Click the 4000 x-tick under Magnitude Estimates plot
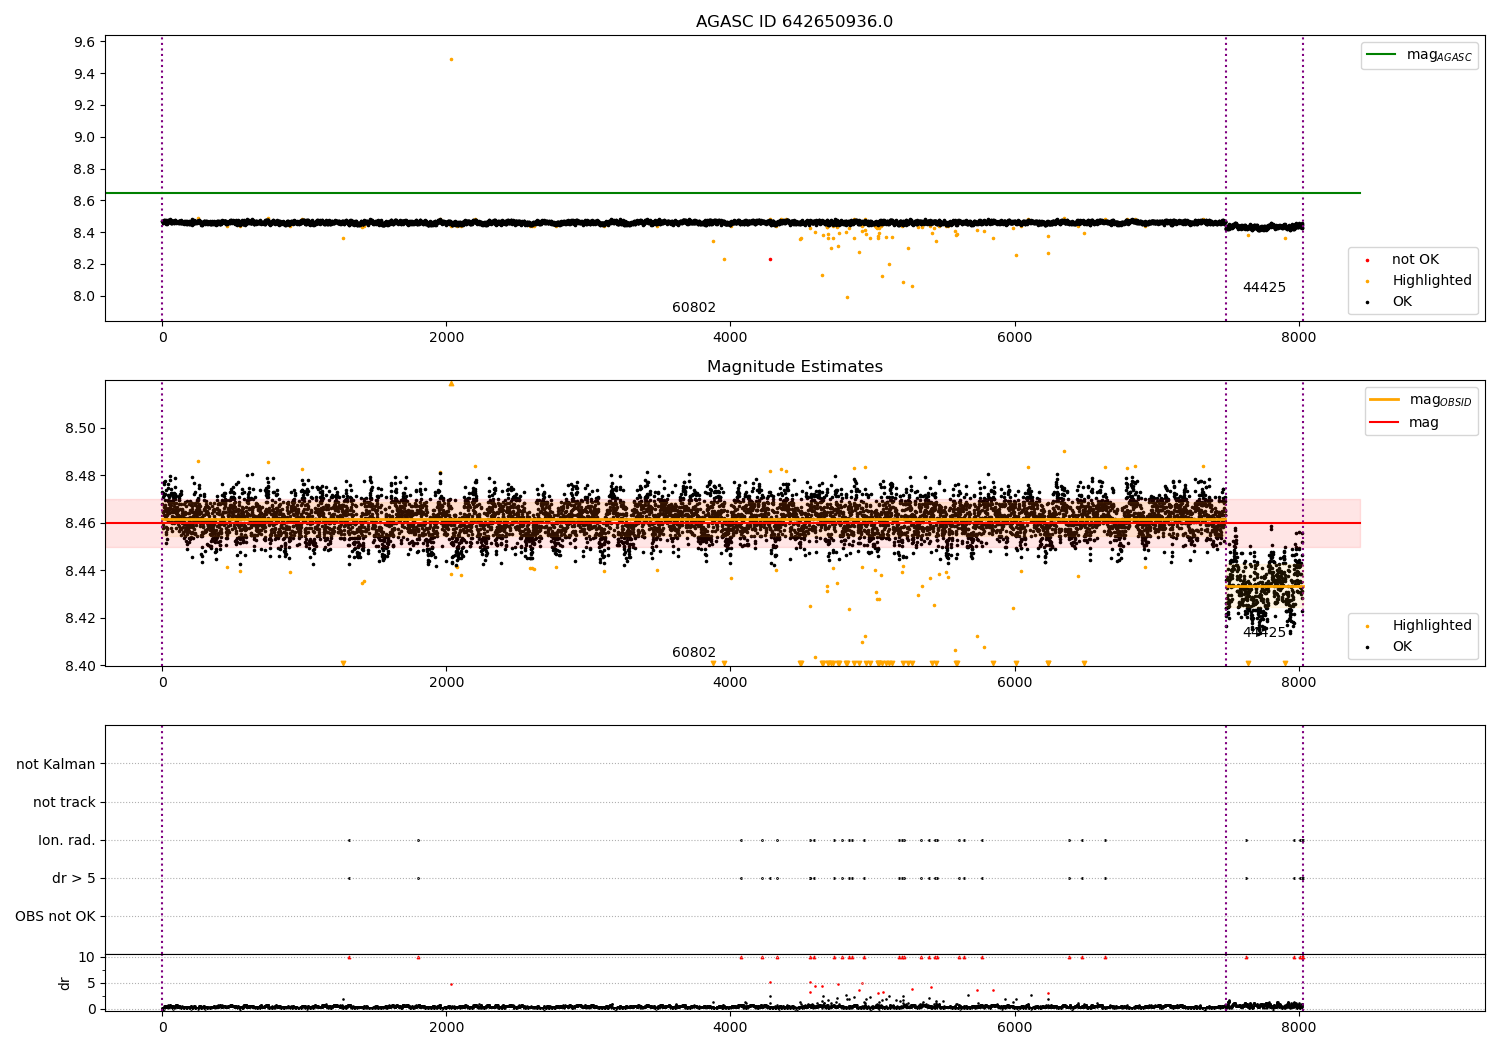The image size is (1500, 1050). [x=730, y=682]
